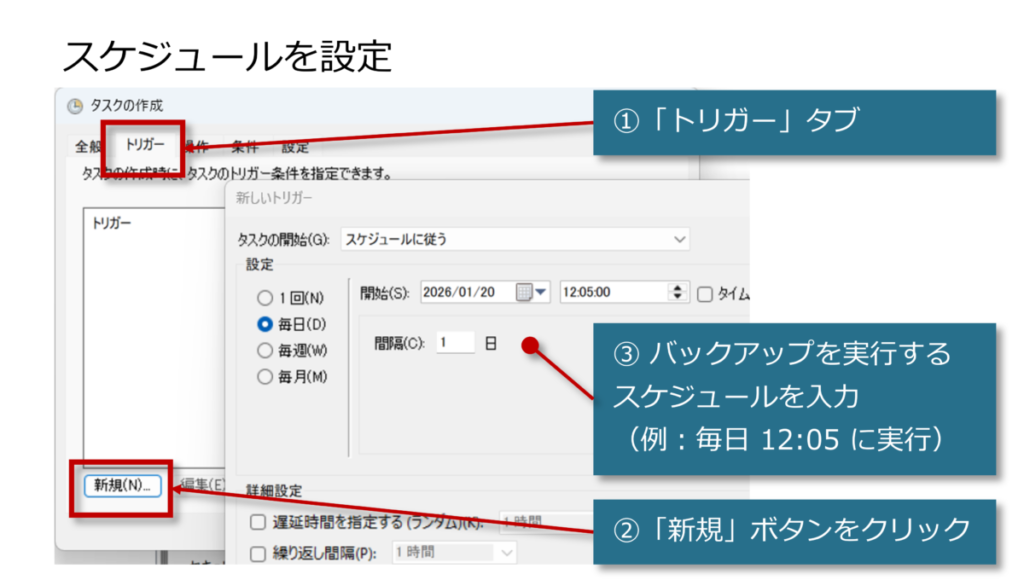Choose the 毎日(D) radio option
Image resolution: width=1024 pixels, height=580 pixels.
265,324
